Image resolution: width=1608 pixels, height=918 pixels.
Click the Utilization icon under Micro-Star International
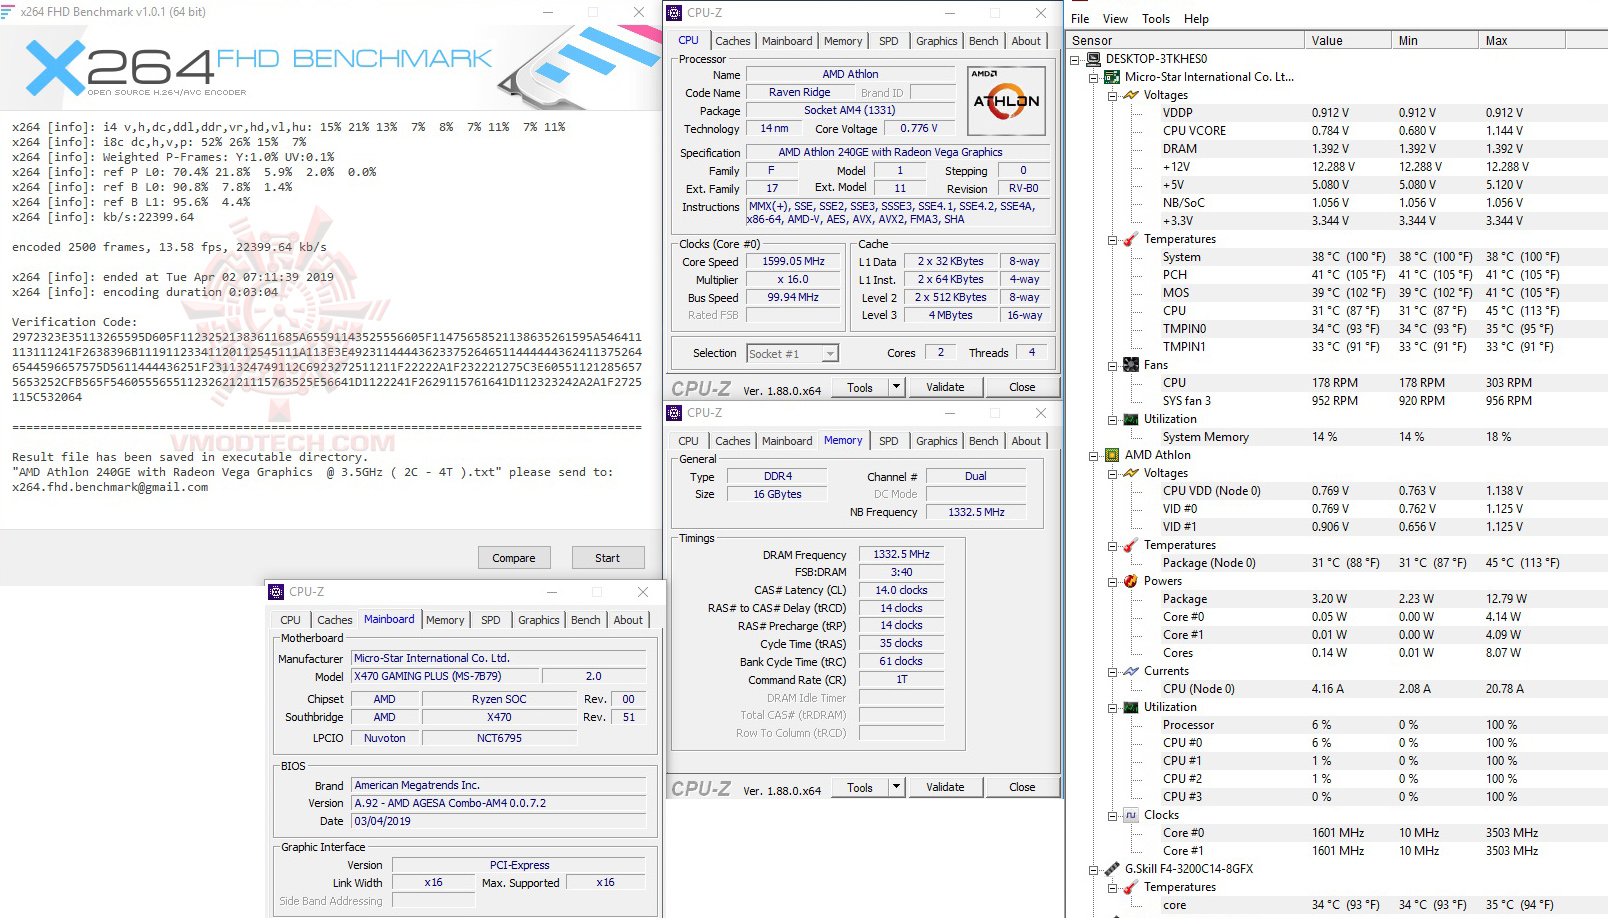[x=1131, y=419]
